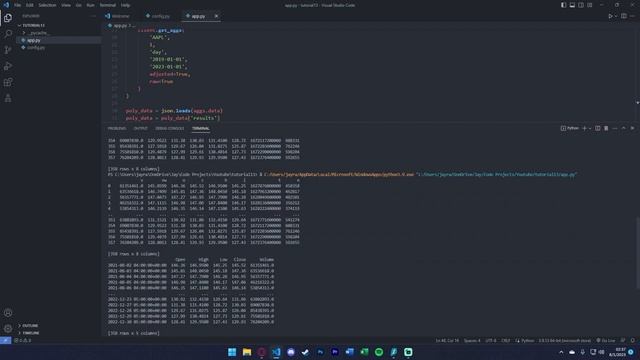Open the Search view in activity bar
This screenshot has height=360, width=640.
(8, 34)
